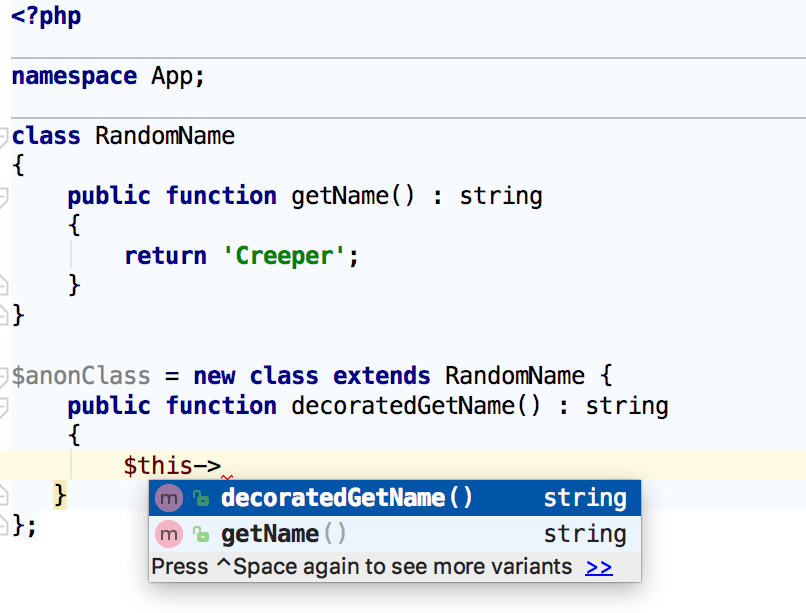The height and width of the screenshot is (613, 806).
Task: Click the folding arrow beside the getName method
Action: click(x=6, y=196)
